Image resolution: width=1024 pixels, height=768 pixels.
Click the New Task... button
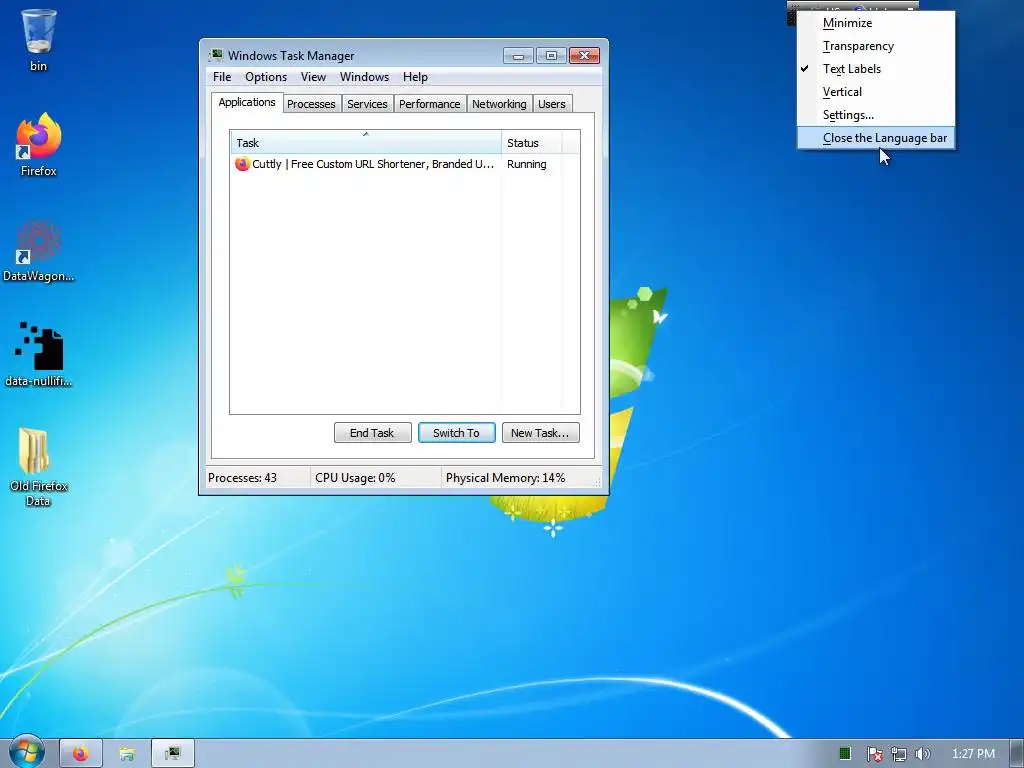pyautogui.click(x=540, y=432)
